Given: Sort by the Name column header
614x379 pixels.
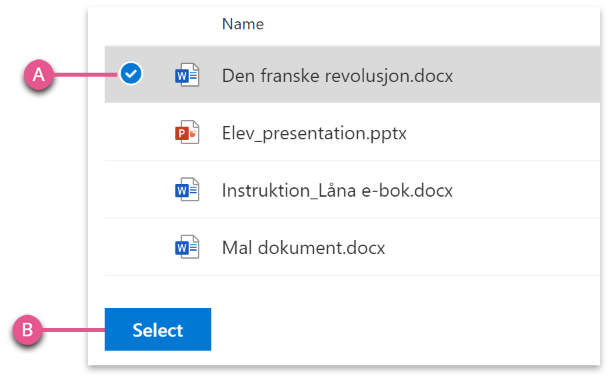Looking at the screenshot, I should [243, 24].
